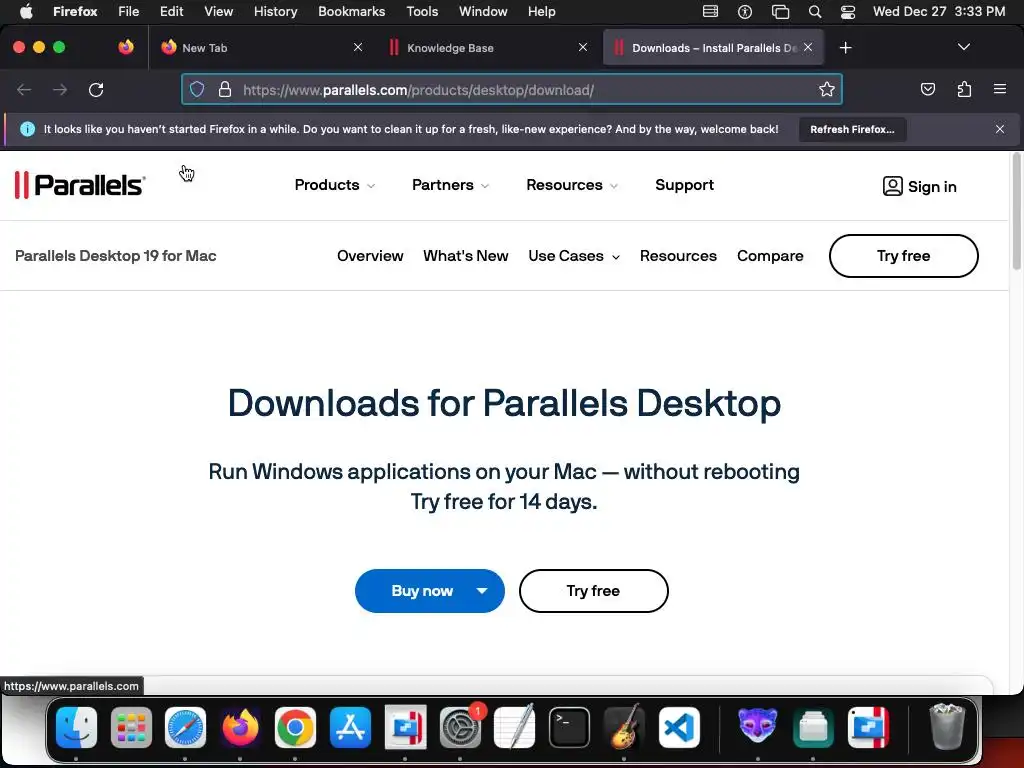This screenshot has width=1024, height=768.
Task: Open Spotlight search in the menu bar
Action: pos(814,11)
